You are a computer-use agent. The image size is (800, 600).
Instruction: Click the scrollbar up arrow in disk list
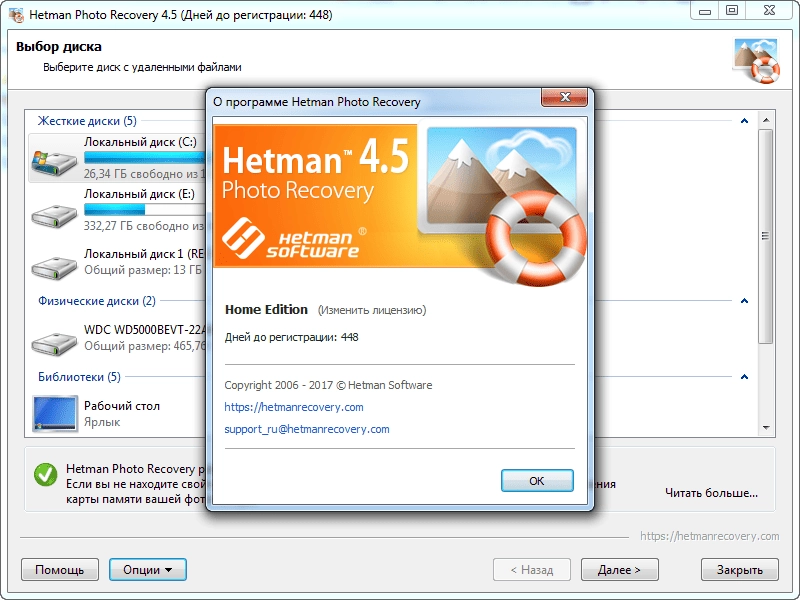(766, 120)
